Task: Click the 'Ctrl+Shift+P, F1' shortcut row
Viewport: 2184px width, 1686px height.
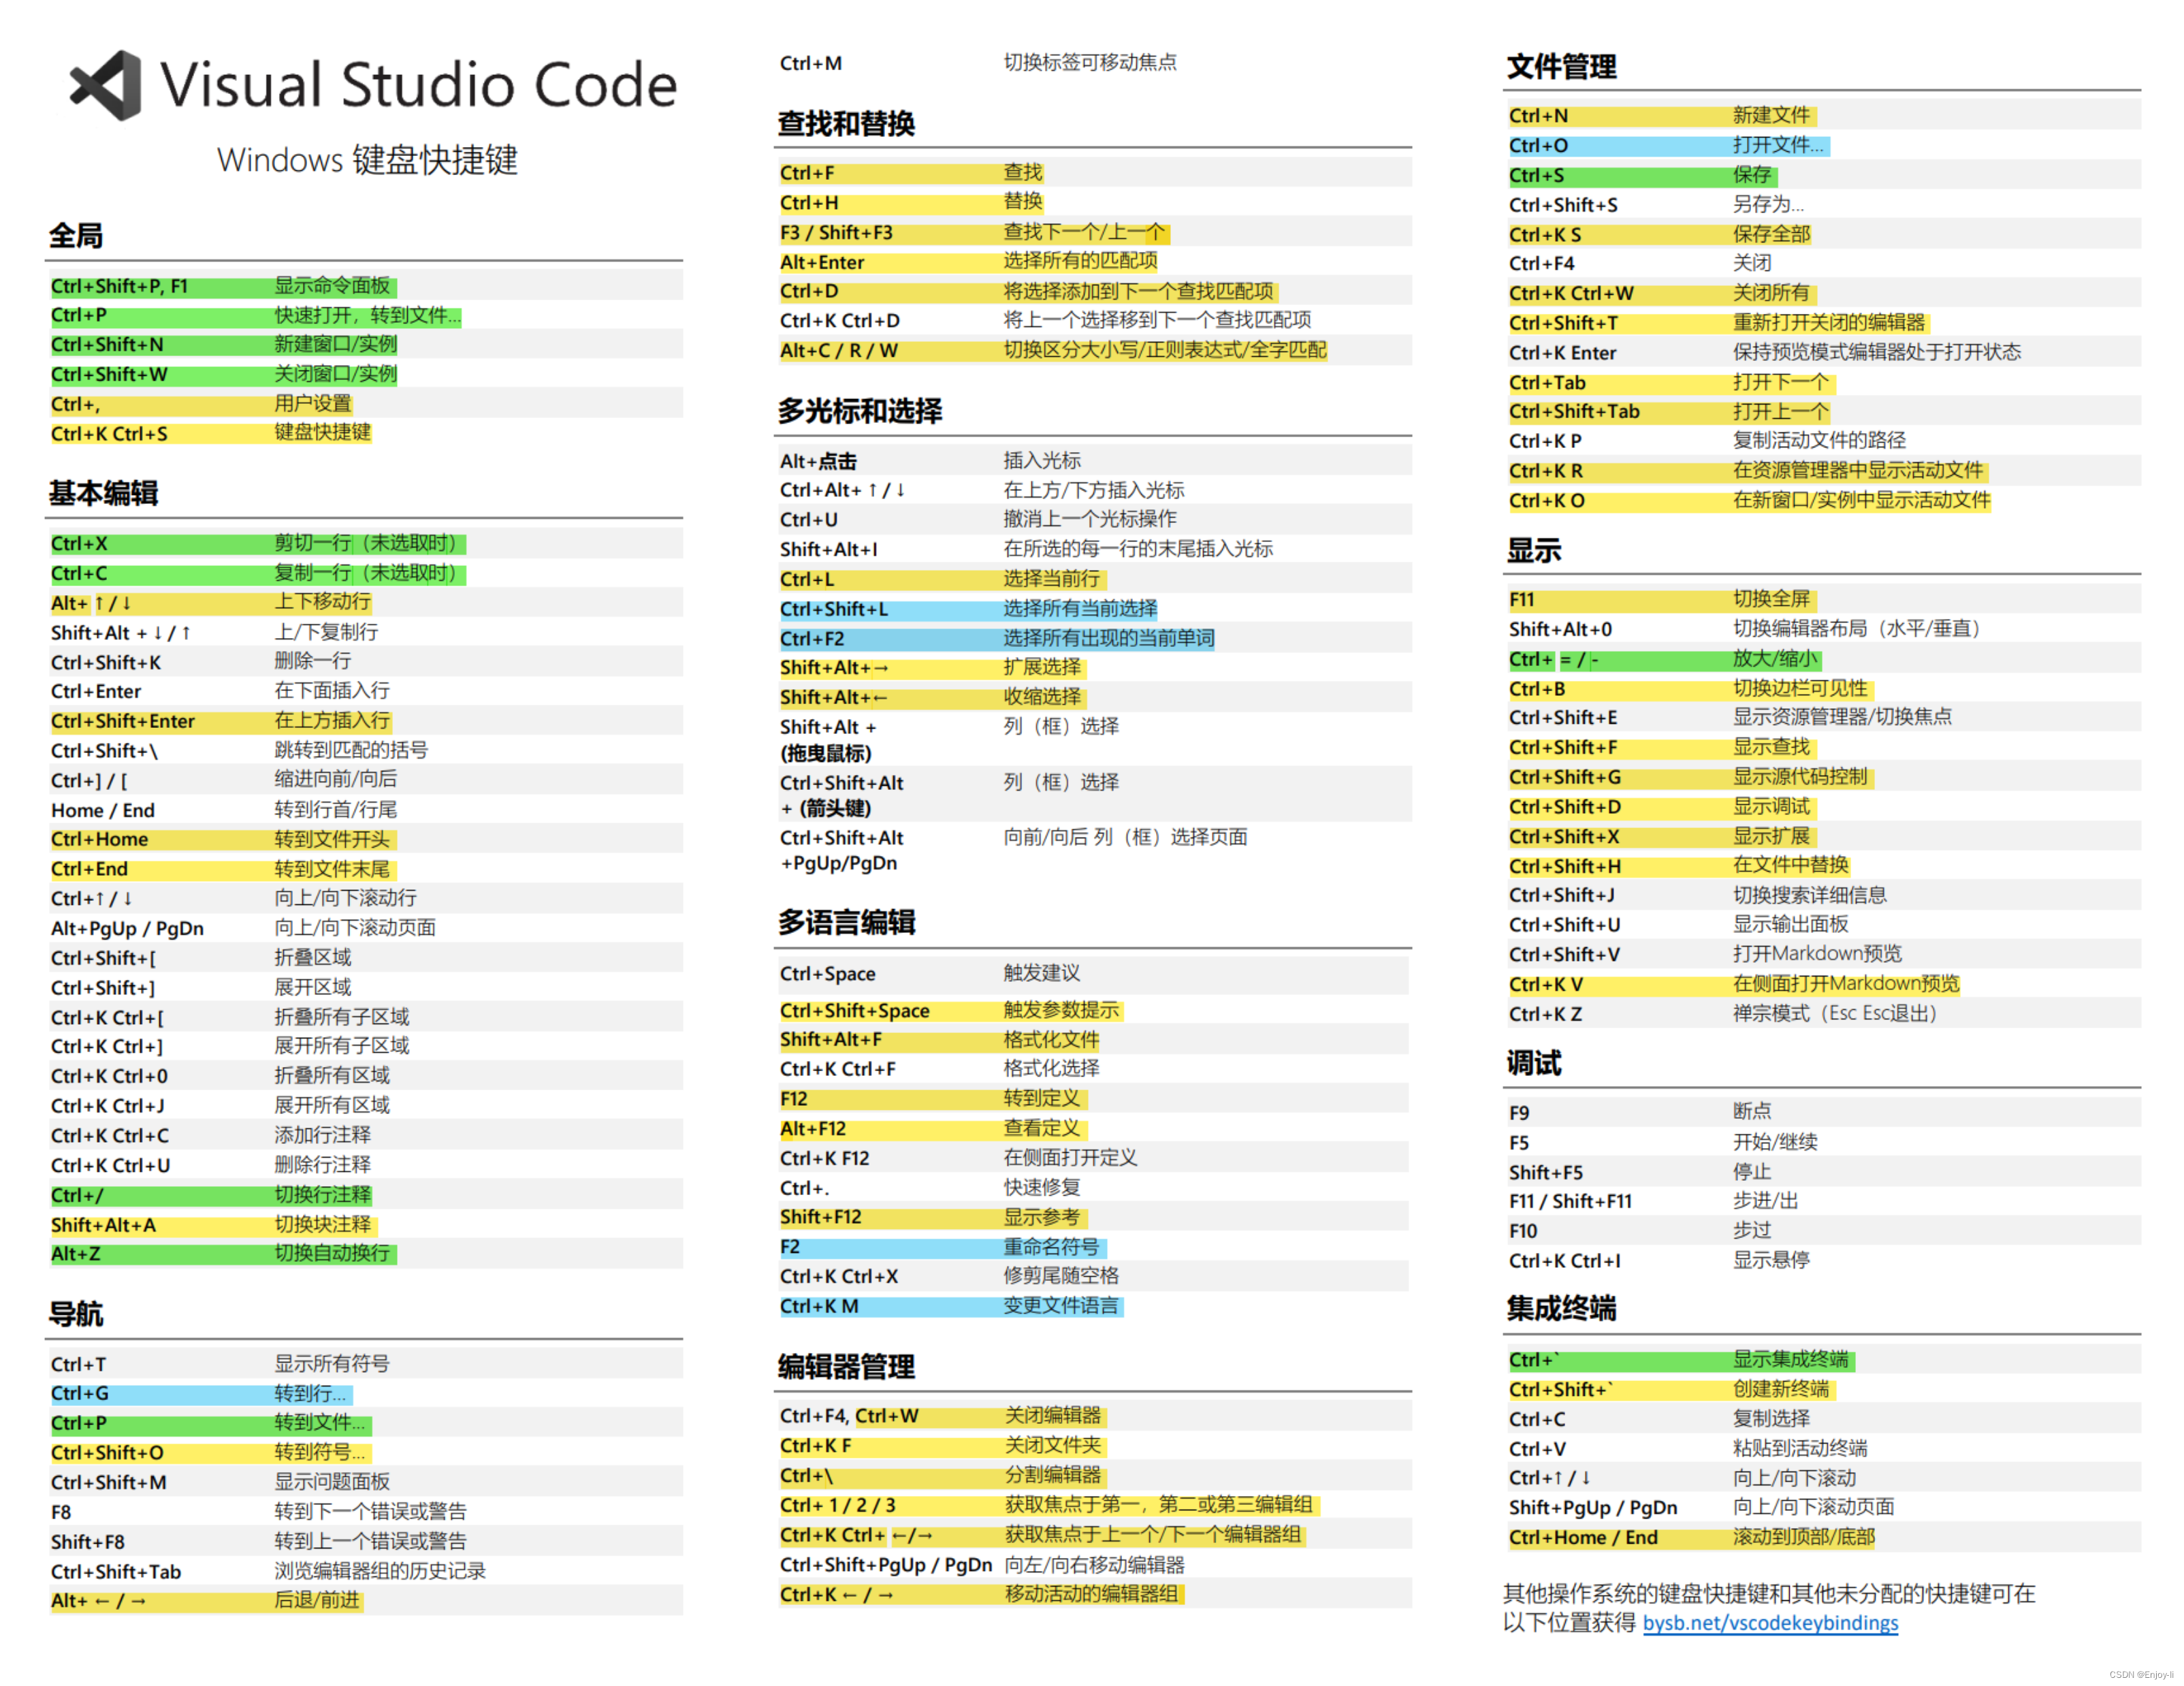Action: (366, 286)
